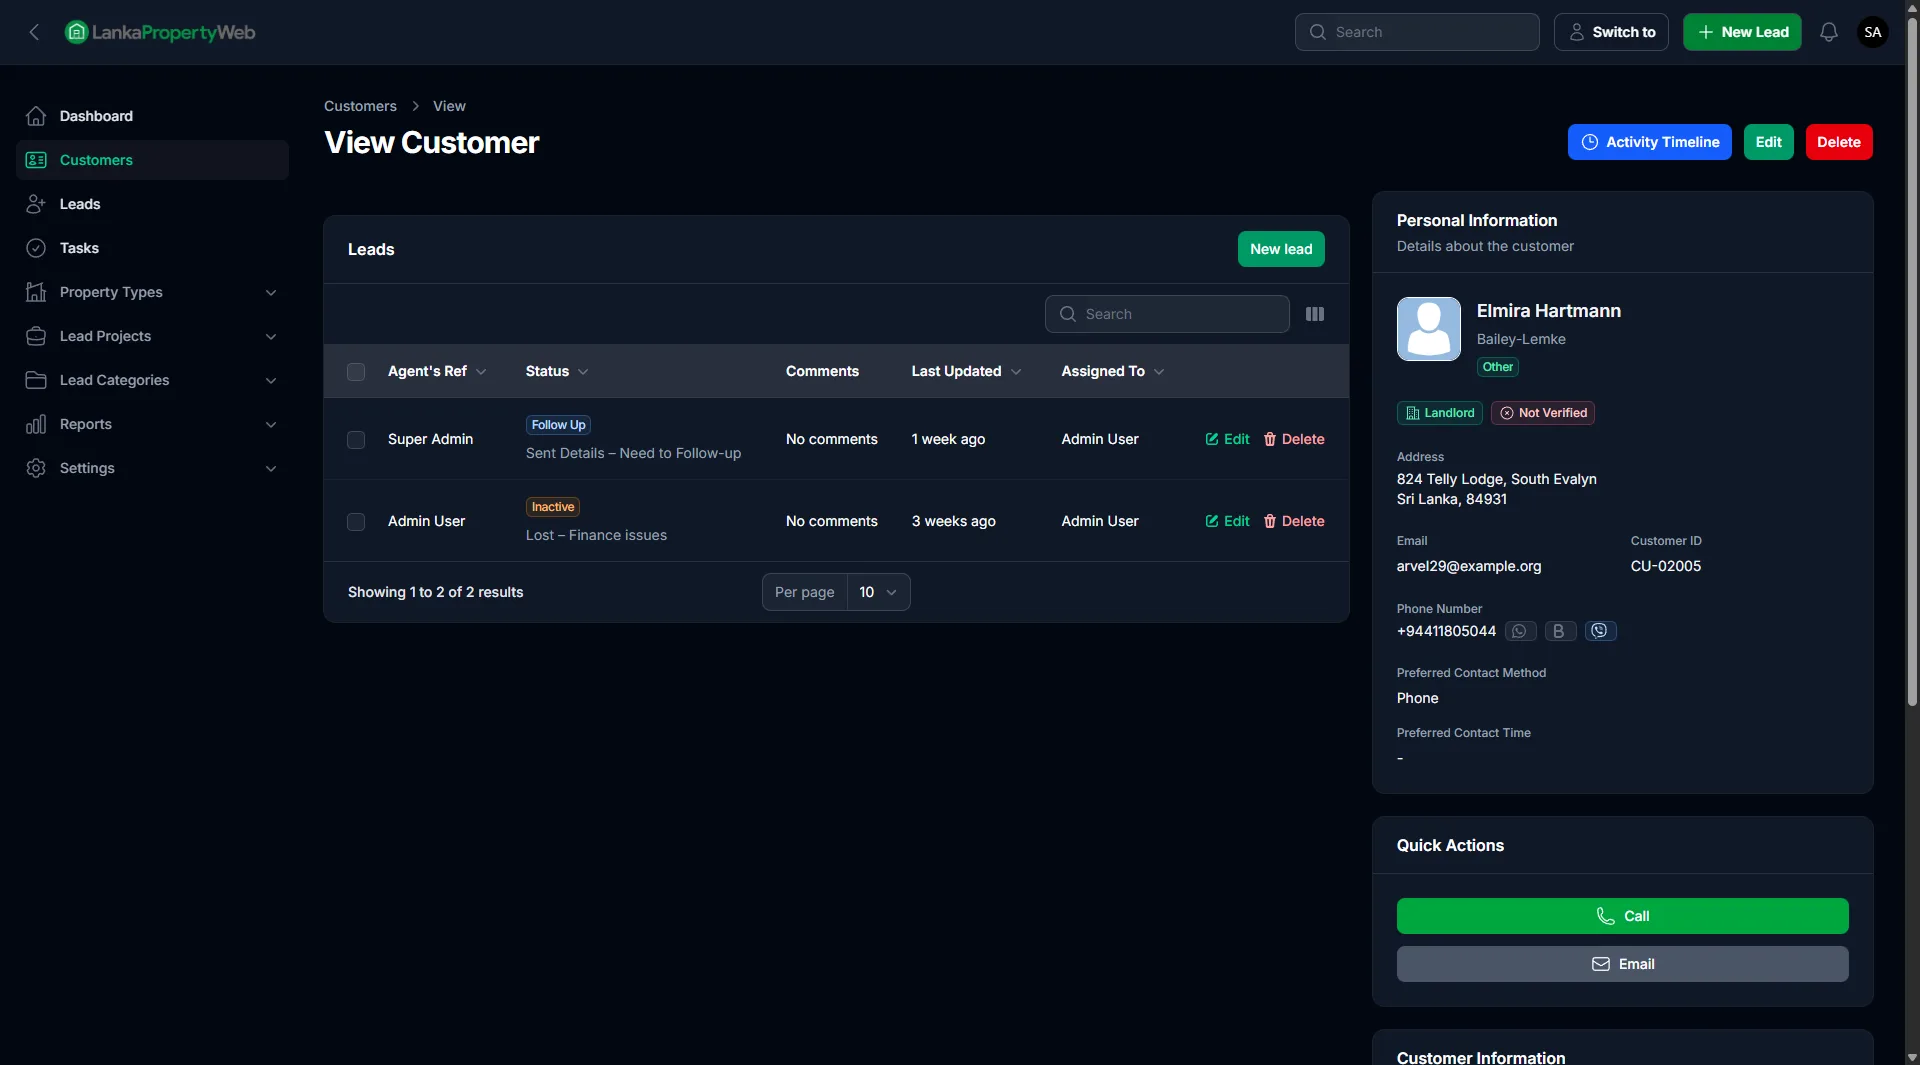This screenshot has height=1065, width=1920.
Task: Click the WhatsApp icon beside phone number
Action: [1520, 631]
